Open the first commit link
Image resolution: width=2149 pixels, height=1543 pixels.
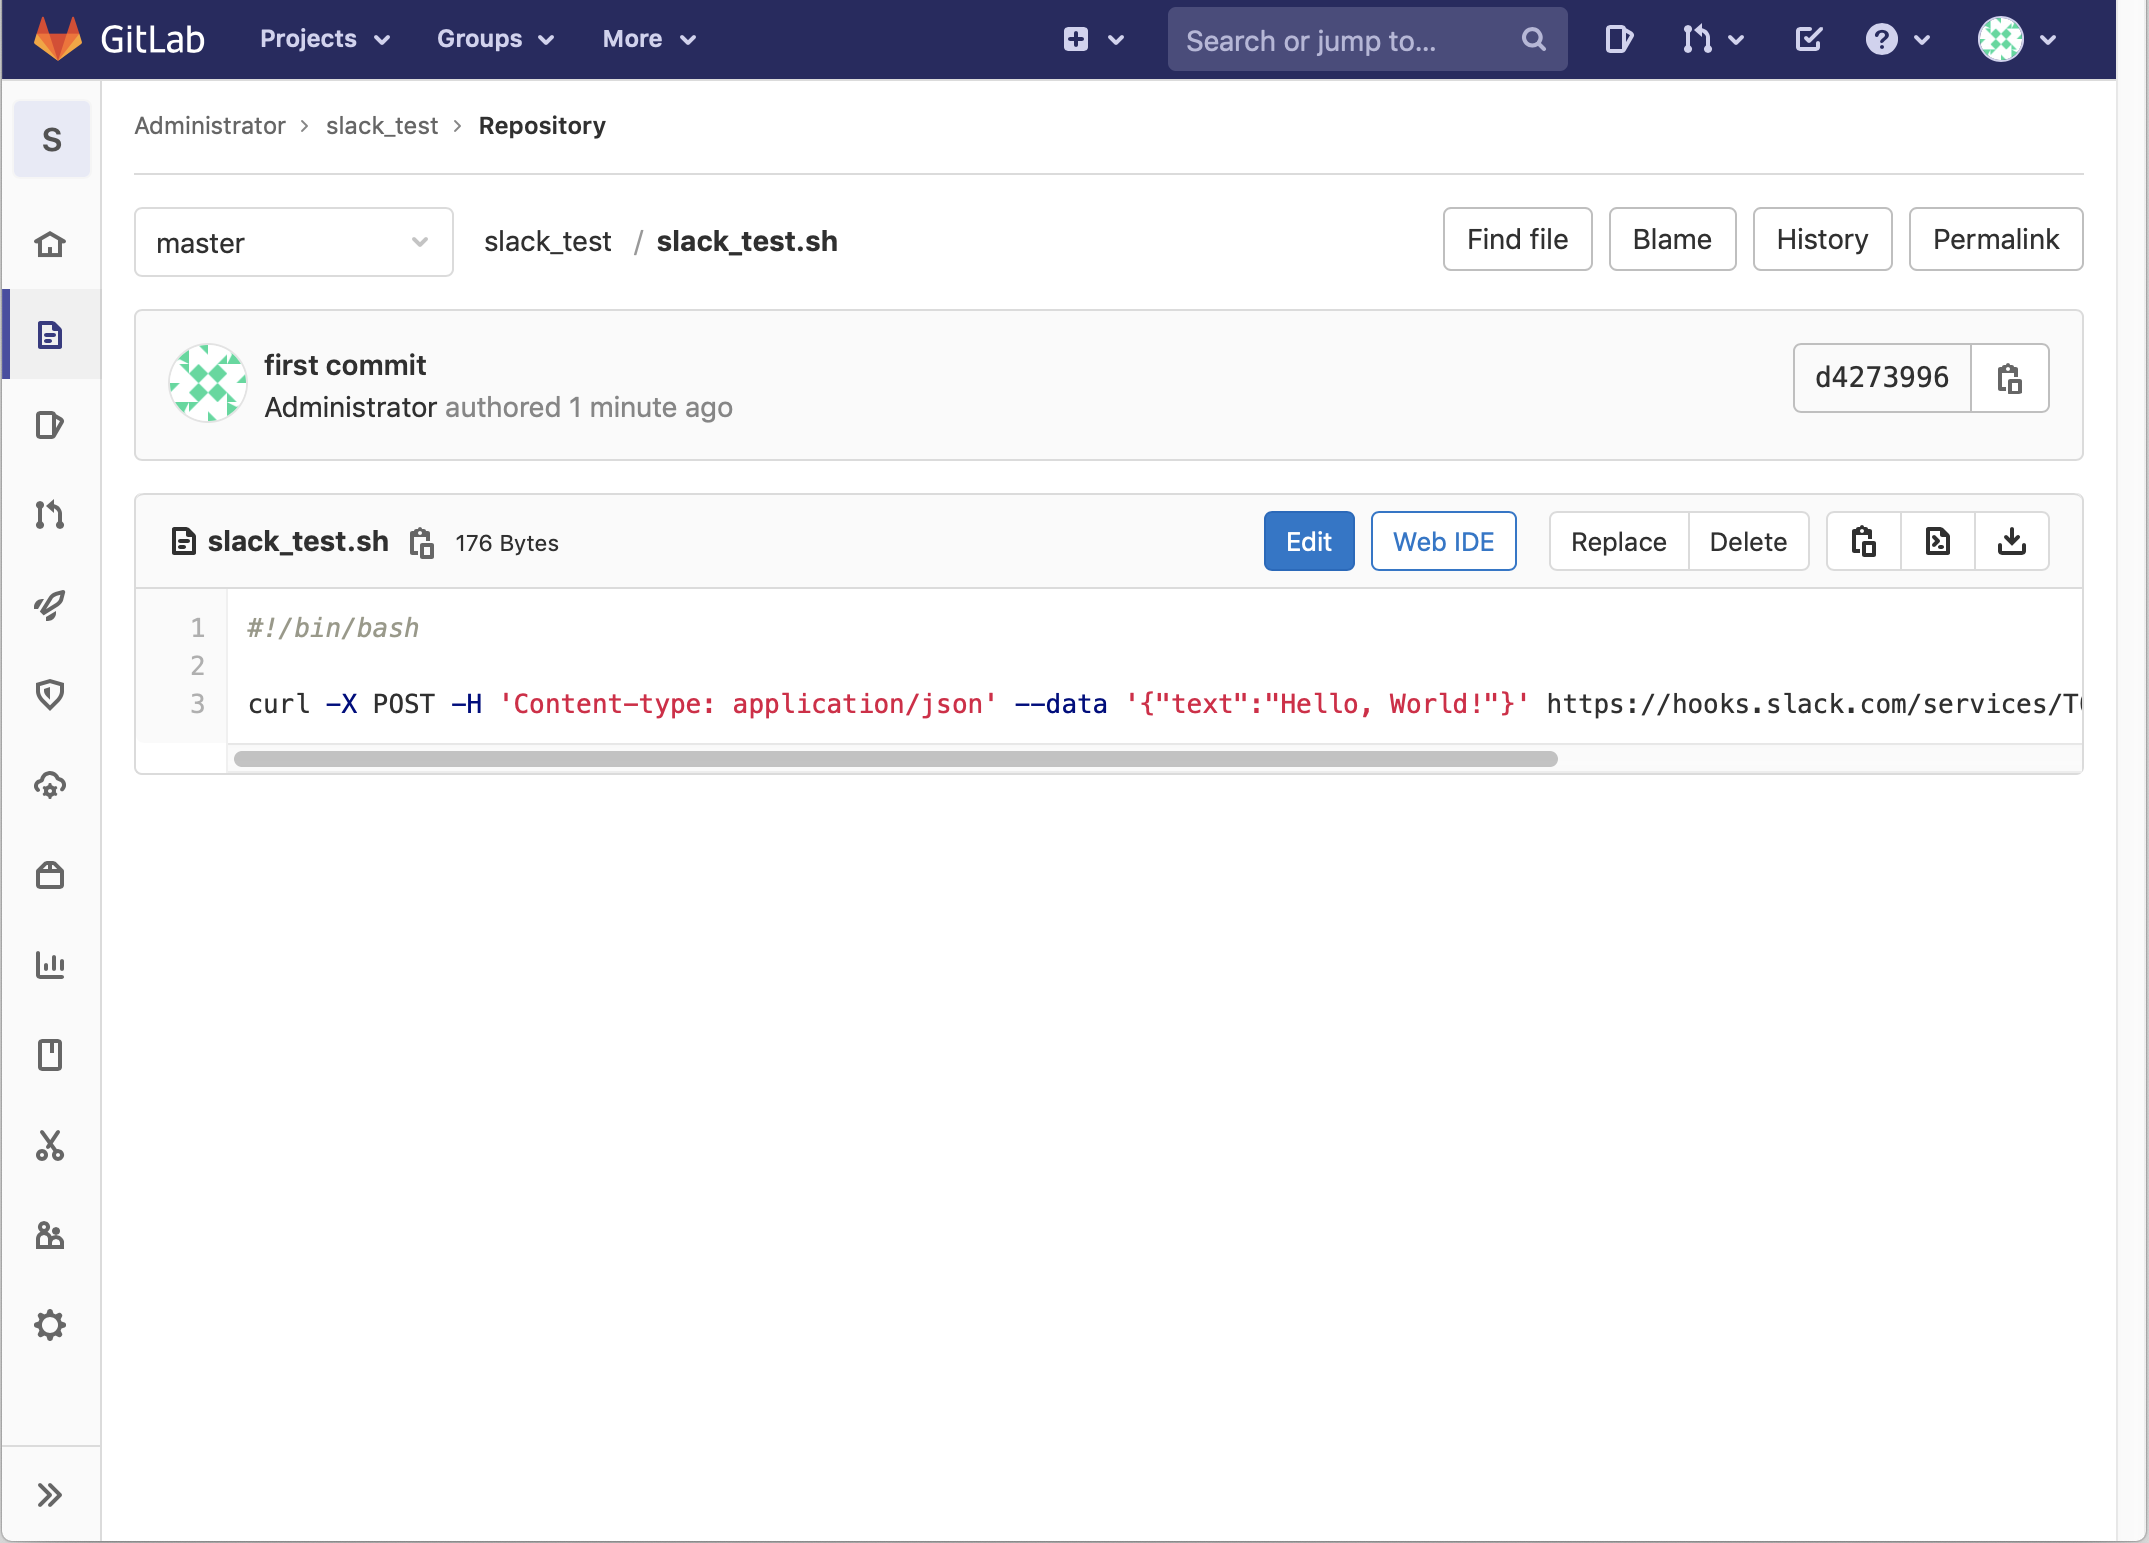coord(345,365)
